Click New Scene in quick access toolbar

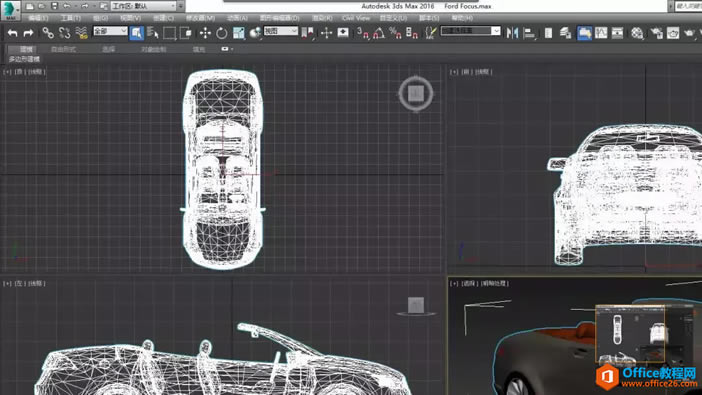30,6
